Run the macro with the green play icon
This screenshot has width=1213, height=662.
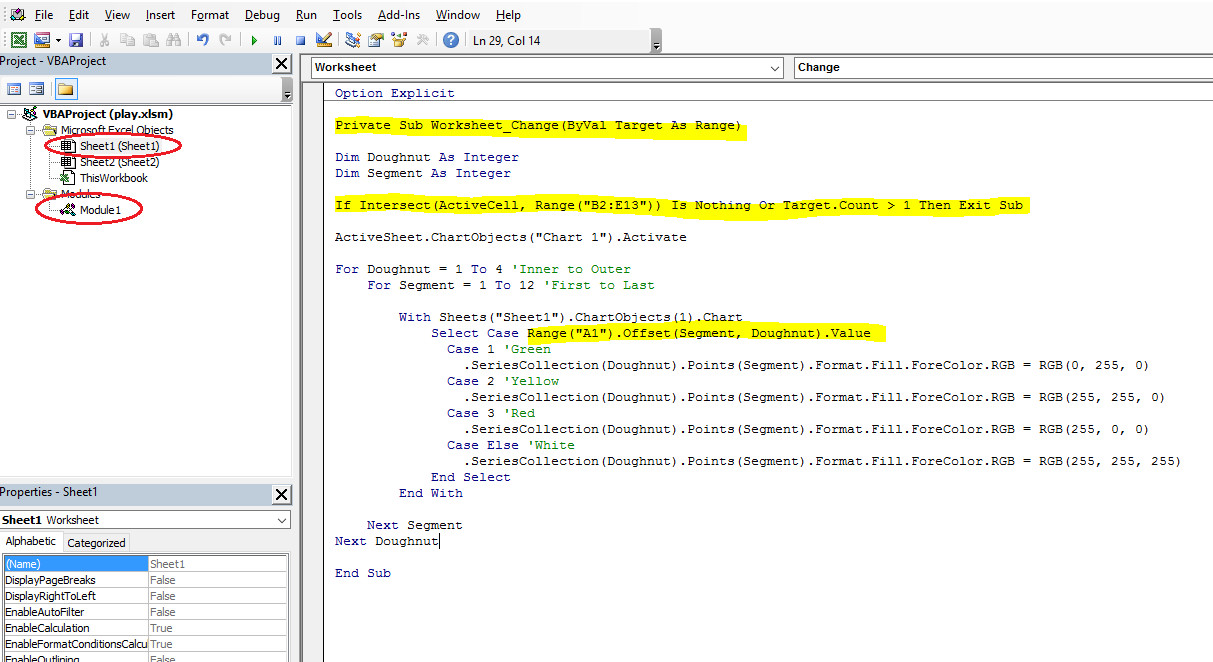254,40
